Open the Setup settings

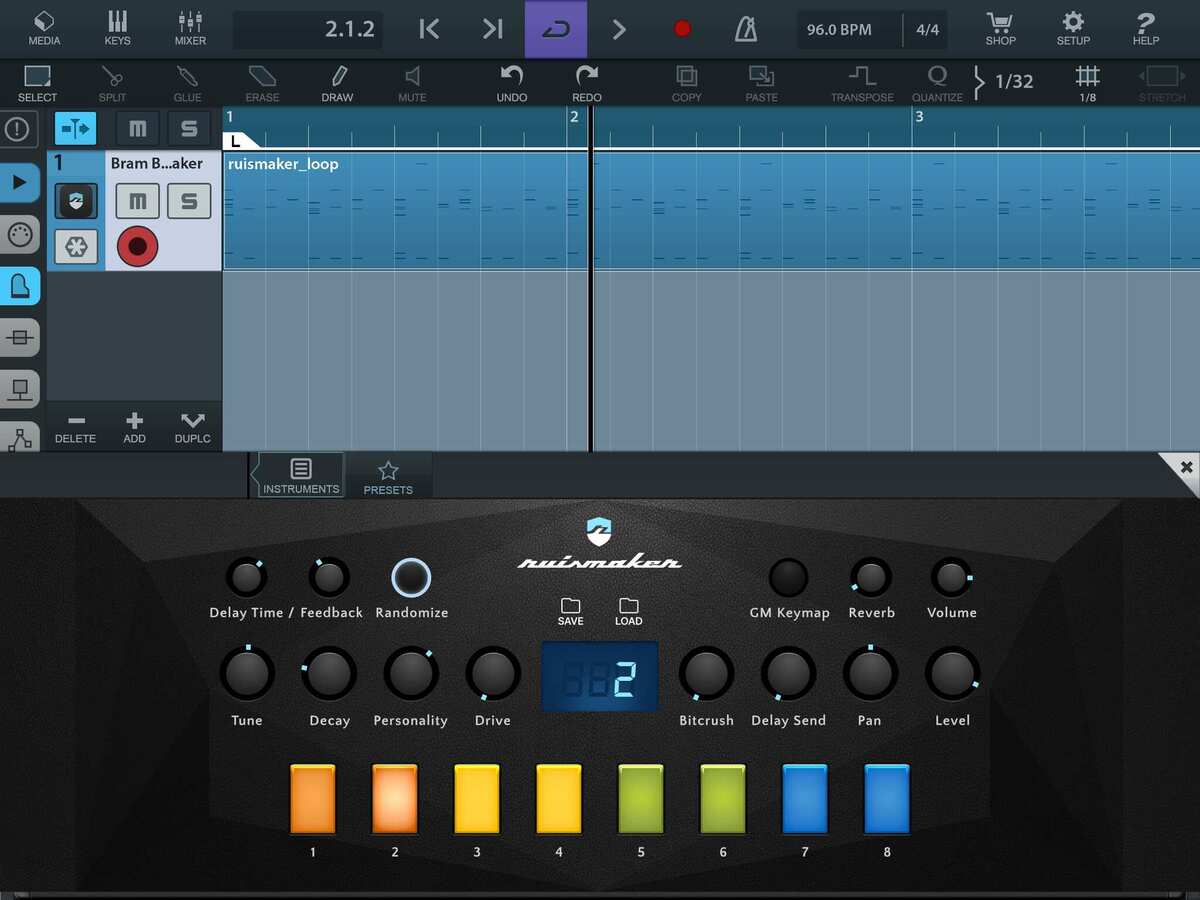pyautogui.click(x=1073, y=28)
